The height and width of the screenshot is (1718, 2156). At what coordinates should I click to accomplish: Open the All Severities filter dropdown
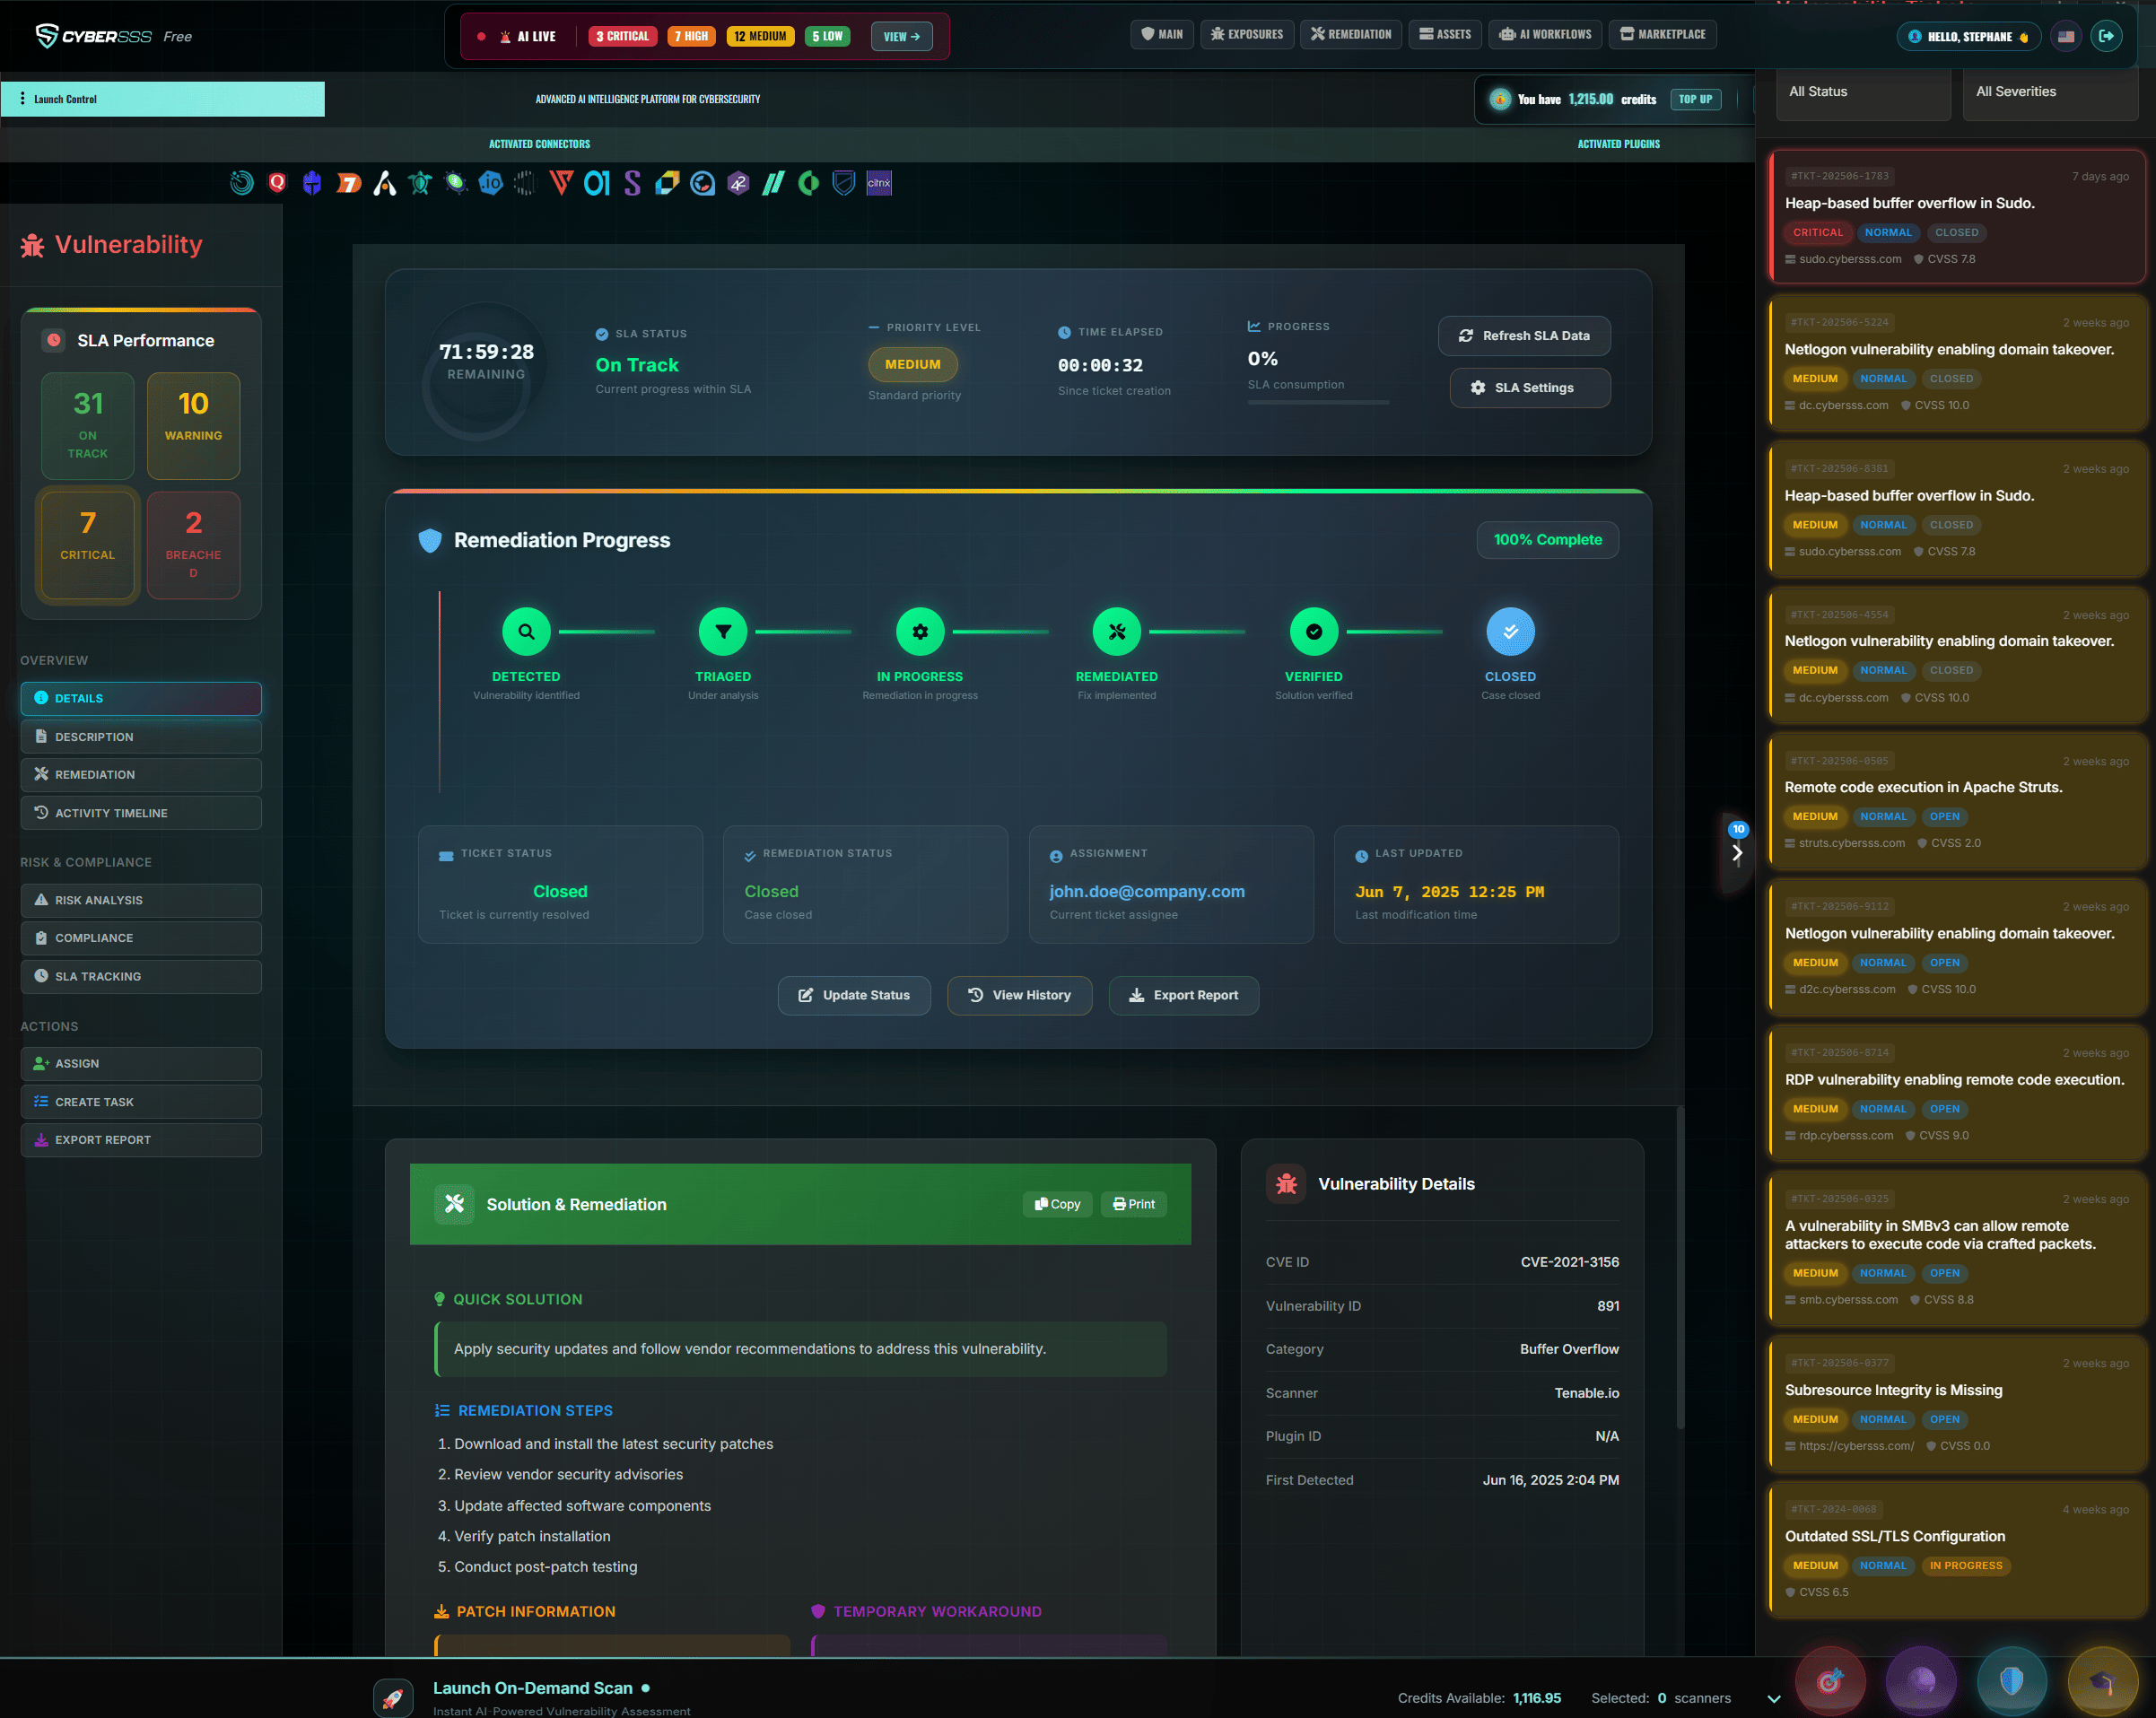tap(2050, 92)
